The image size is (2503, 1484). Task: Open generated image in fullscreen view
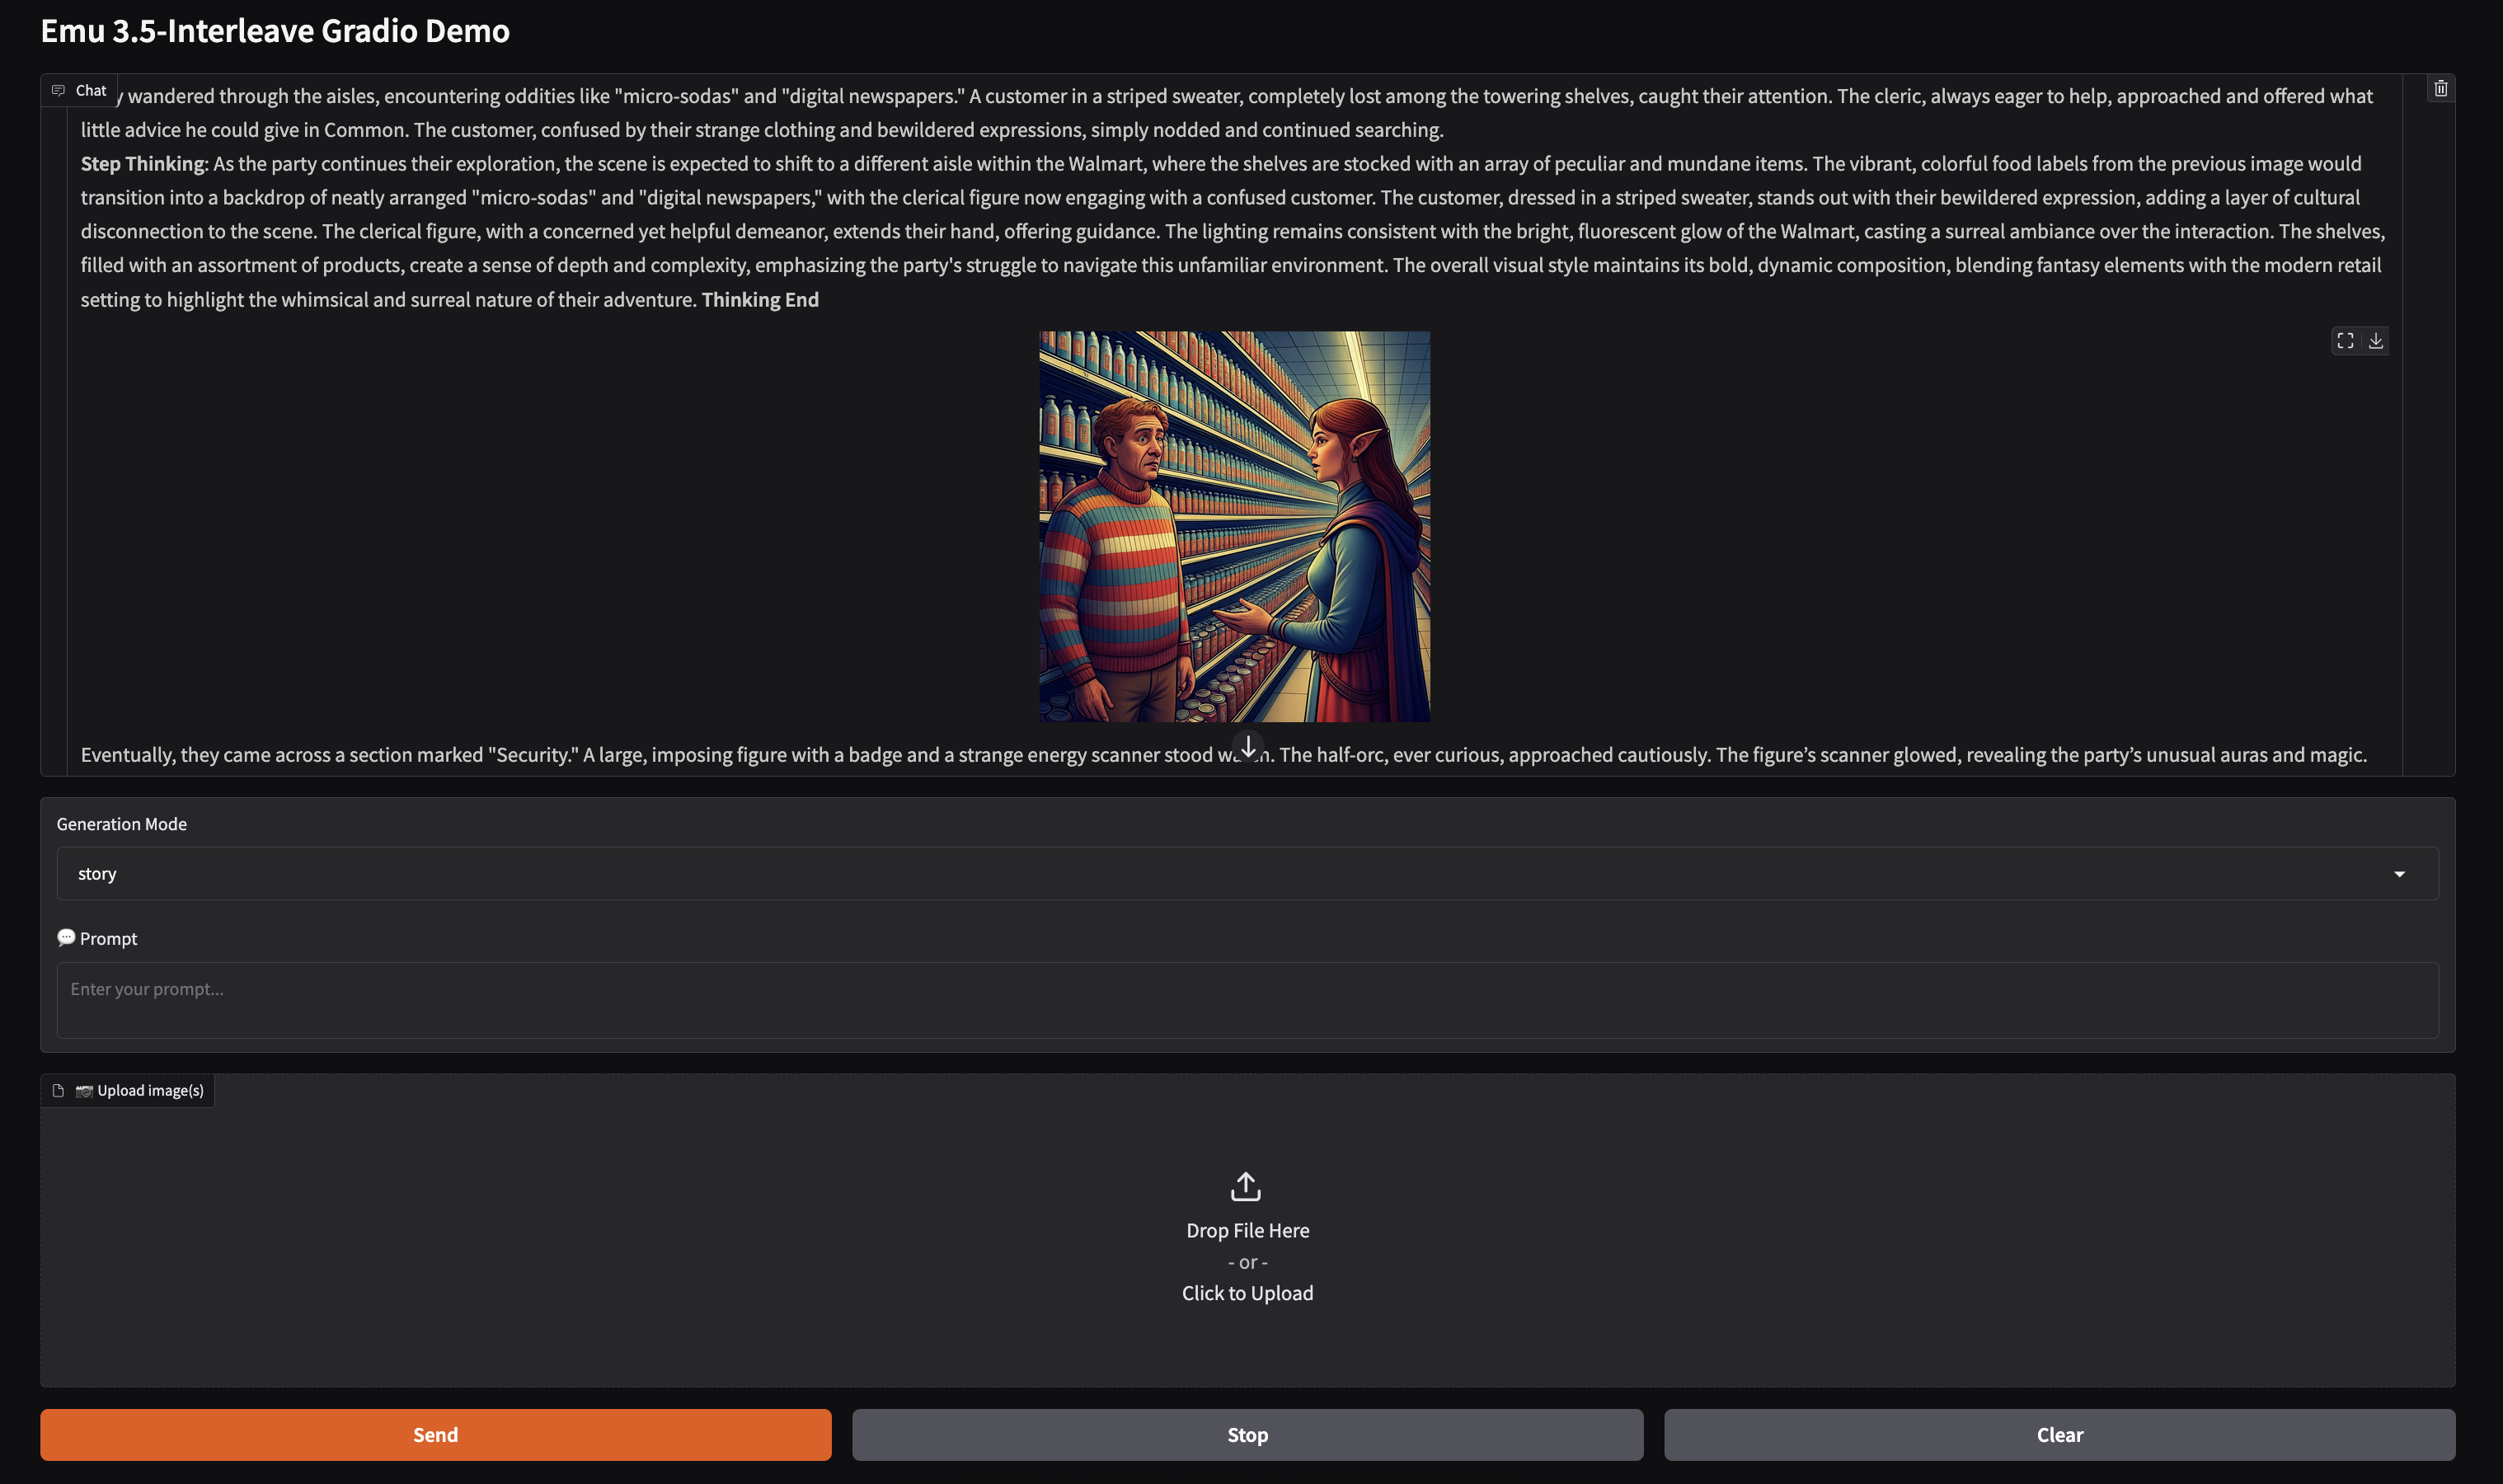coord(2345,341)
